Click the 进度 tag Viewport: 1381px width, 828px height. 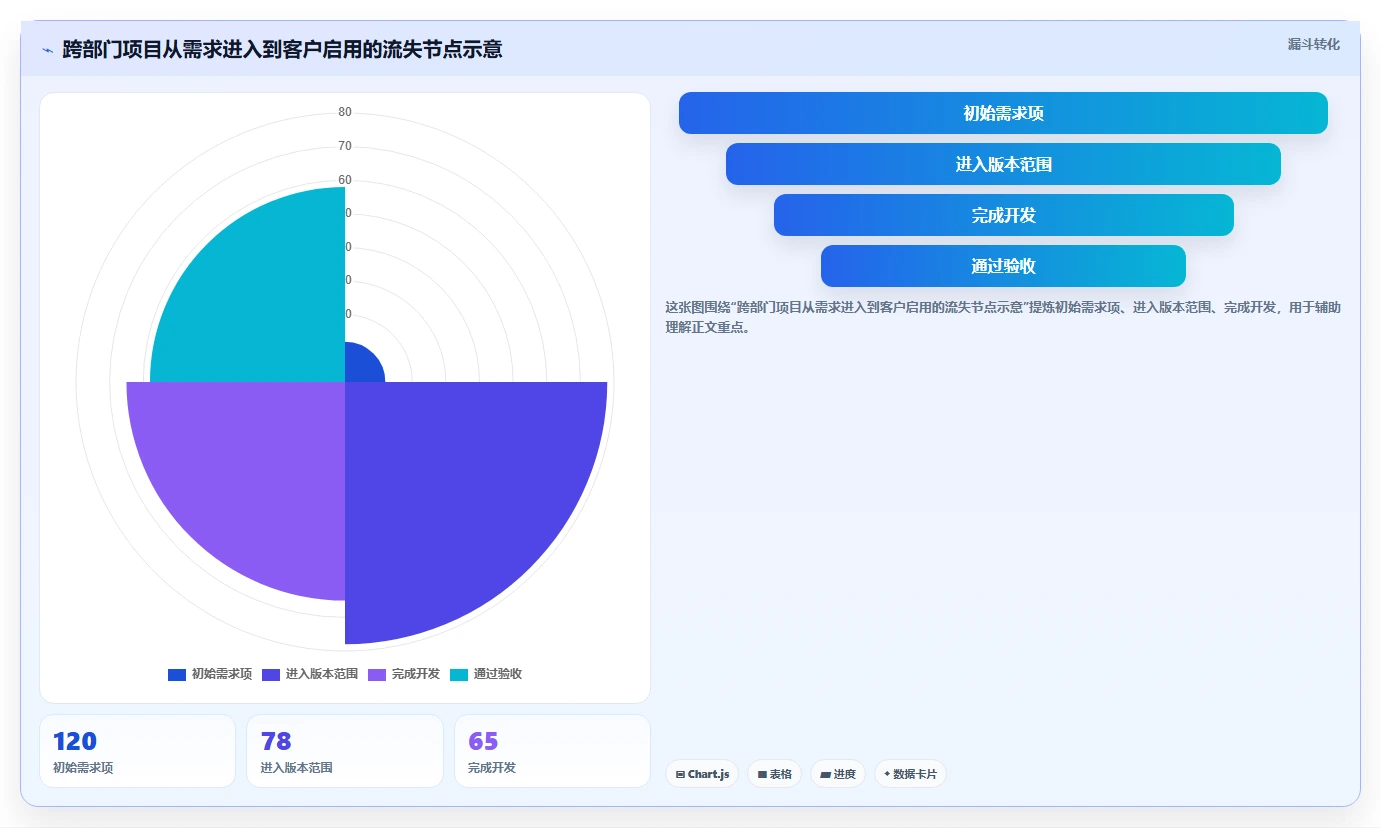[x=838, y=774]
